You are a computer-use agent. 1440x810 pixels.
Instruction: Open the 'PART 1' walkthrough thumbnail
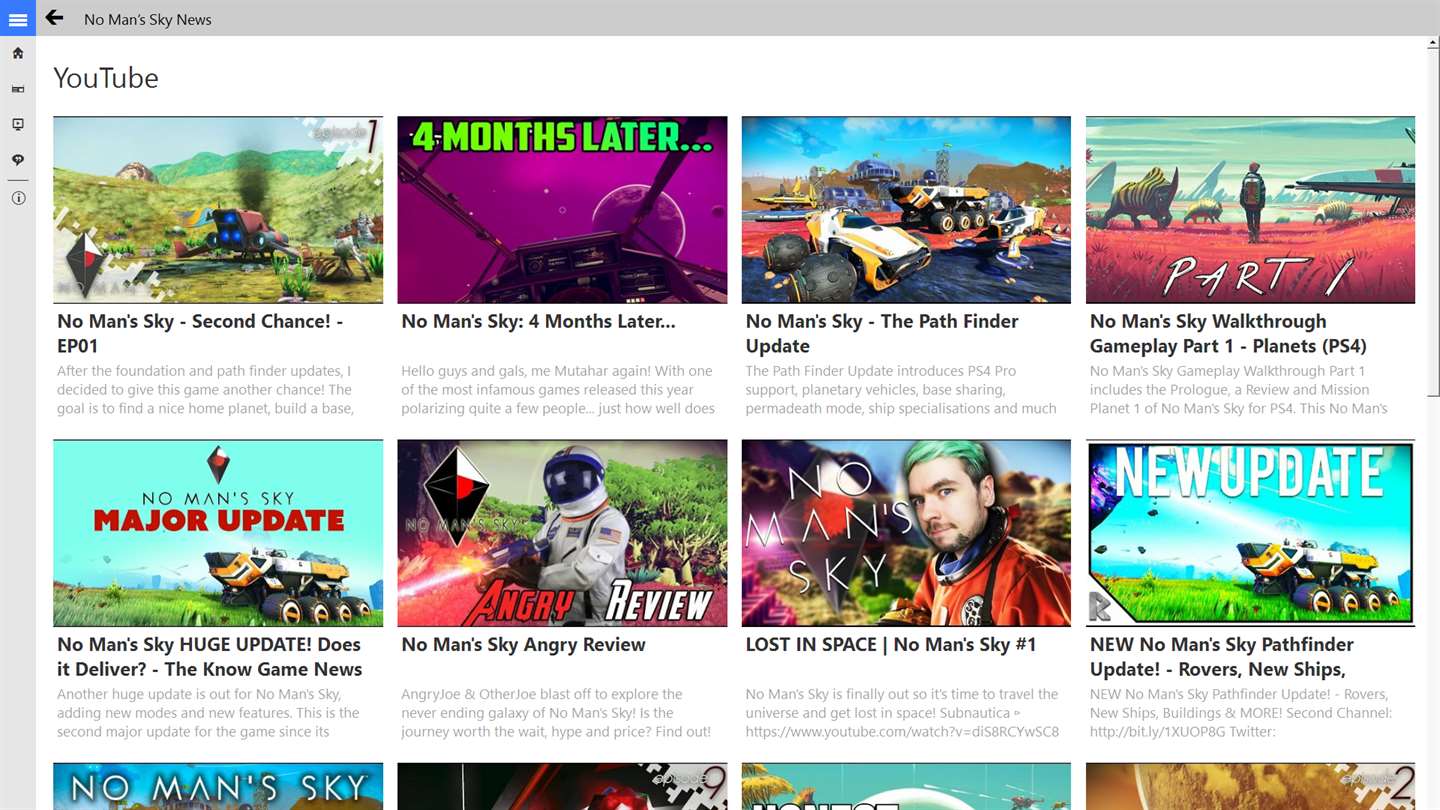[x=1250, y=210]
